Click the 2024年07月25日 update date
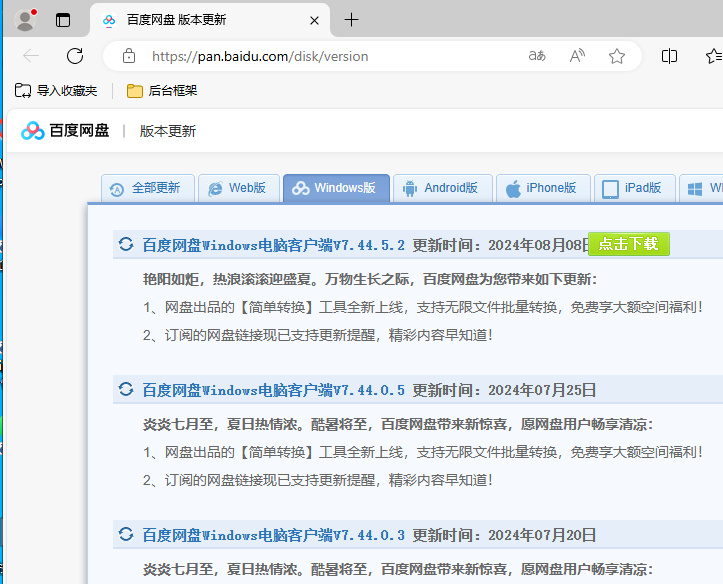 (542, 390)
